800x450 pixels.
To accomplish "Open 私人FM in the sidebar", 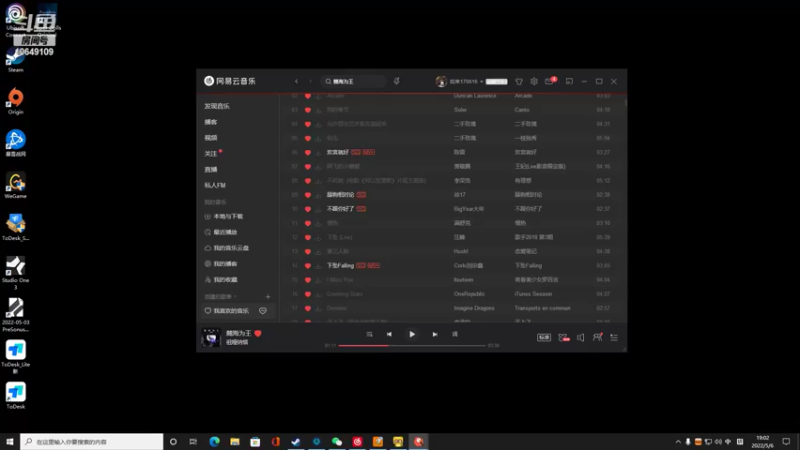I will [215, 185].
